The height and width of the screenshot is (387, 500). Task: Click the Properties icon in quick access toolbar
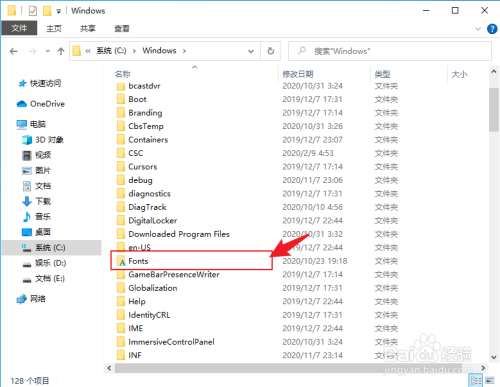click(33, 11)
